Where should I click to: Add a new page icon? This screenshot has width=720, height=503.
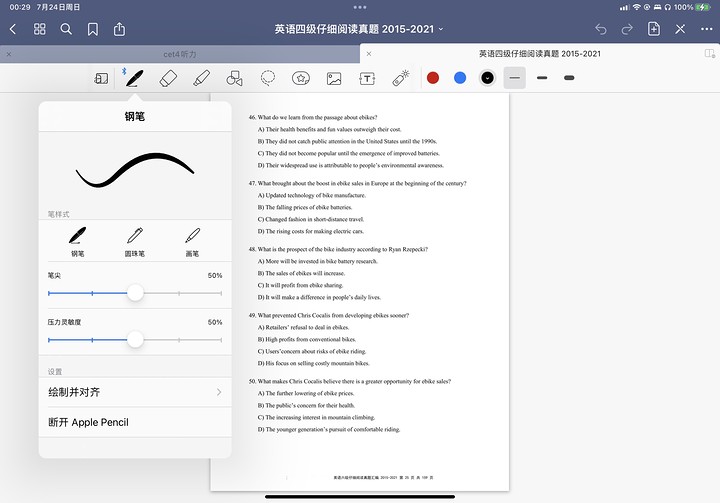point(653,29)
